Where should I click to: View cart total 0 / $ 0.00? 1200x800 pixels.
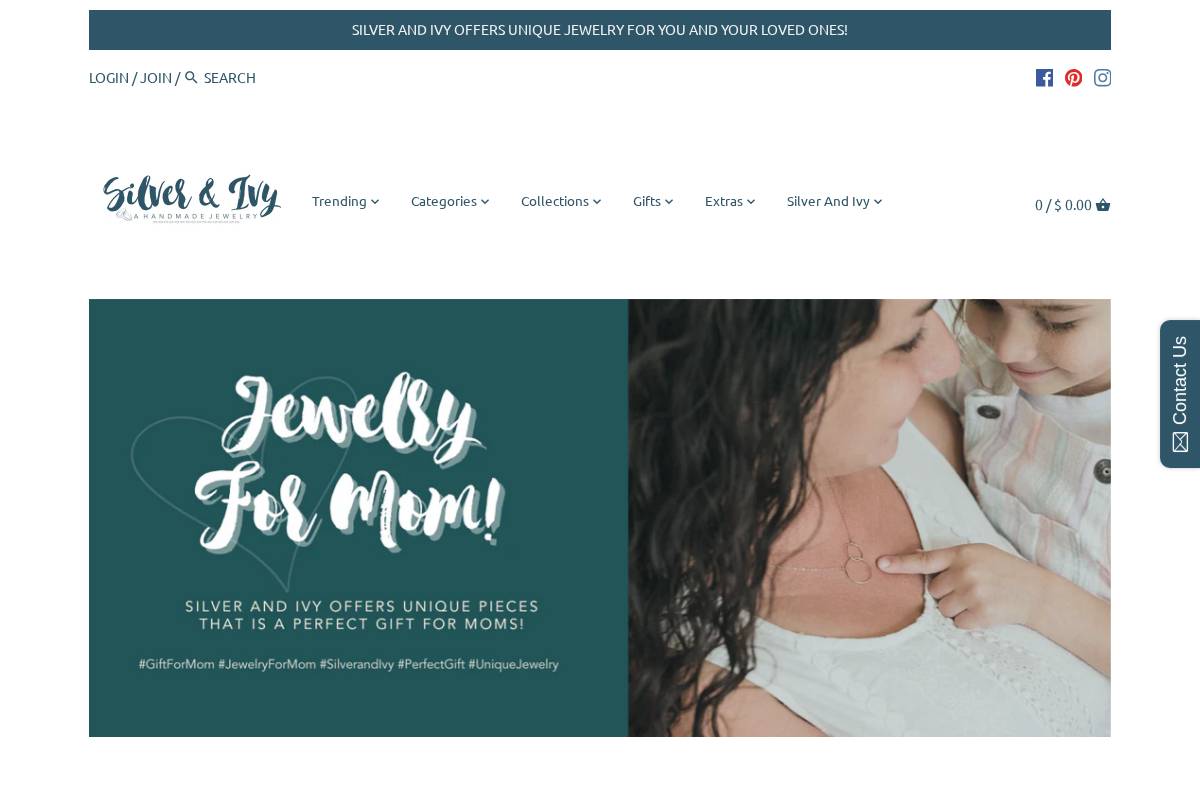click(x=1063, y=205)
